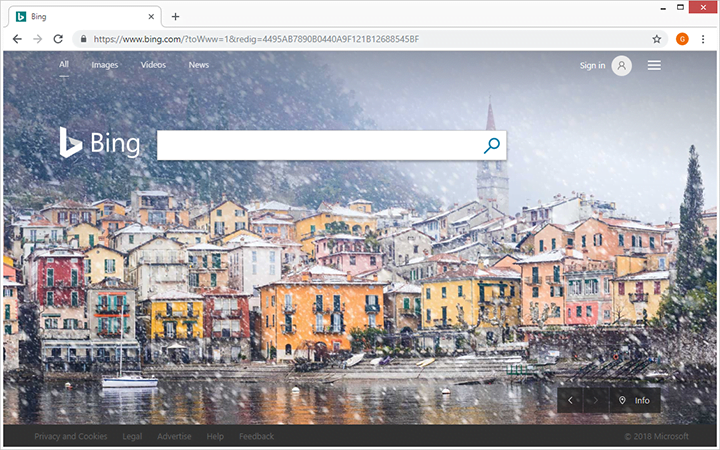Minimize the browser window
Viewport: 720px width, 450px height.
click(663, 8)
